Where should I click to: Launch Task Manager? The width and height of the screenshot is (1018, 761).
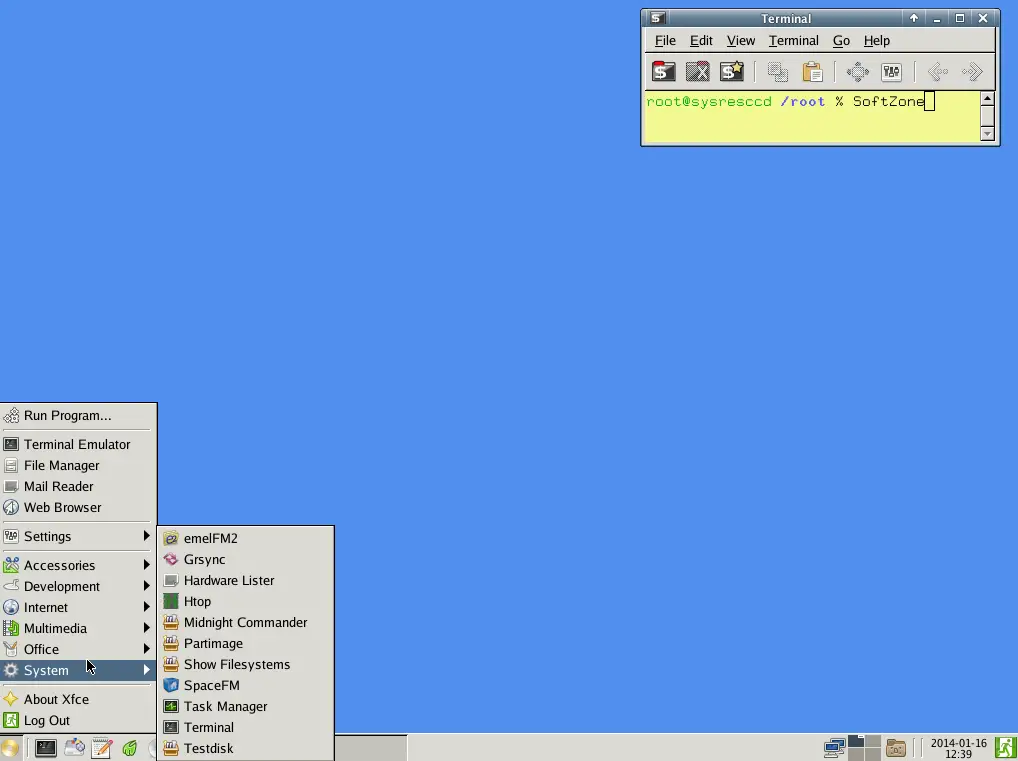(246, 706)
